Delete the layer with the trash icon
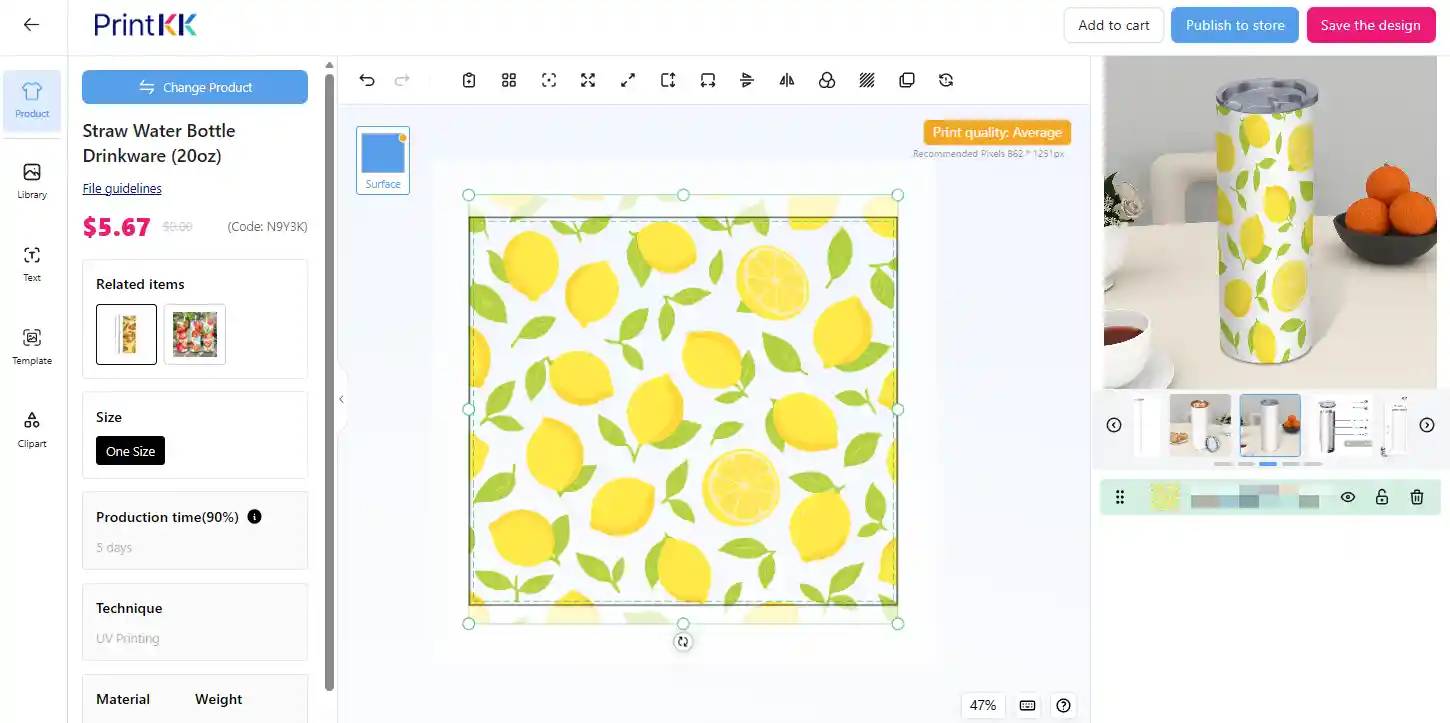 (1416, 497)
